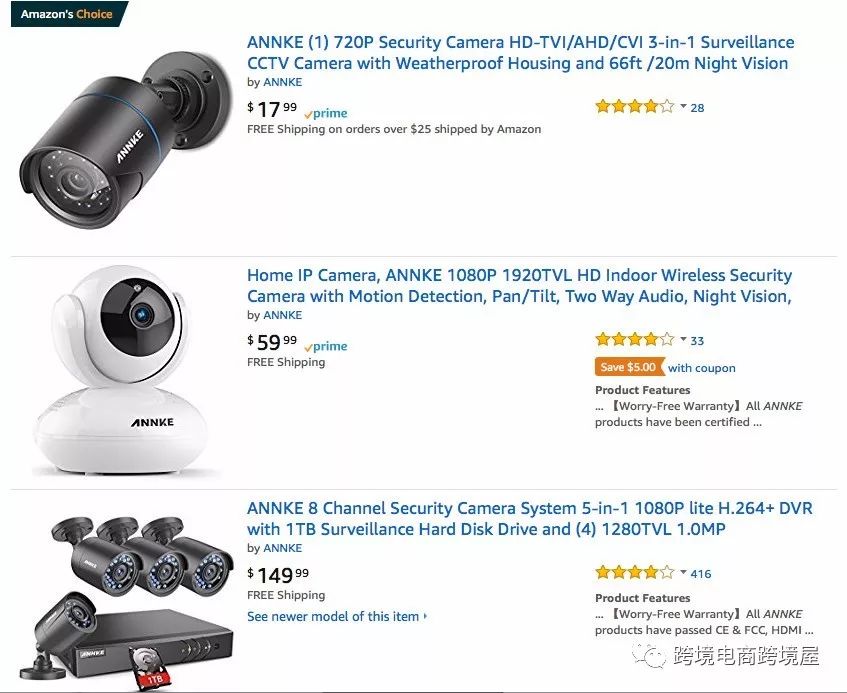The height and width of the screenshot is (693, 847).
Task: Click the prime logo beside the $17.99 price
Action: point(326,113)
